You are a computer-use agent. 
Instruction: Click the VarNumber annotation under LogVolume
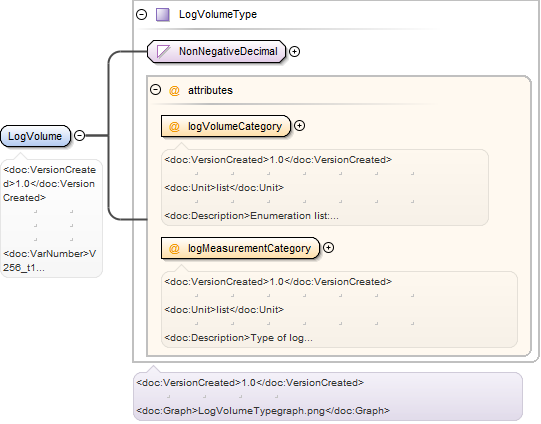[49, 261]
